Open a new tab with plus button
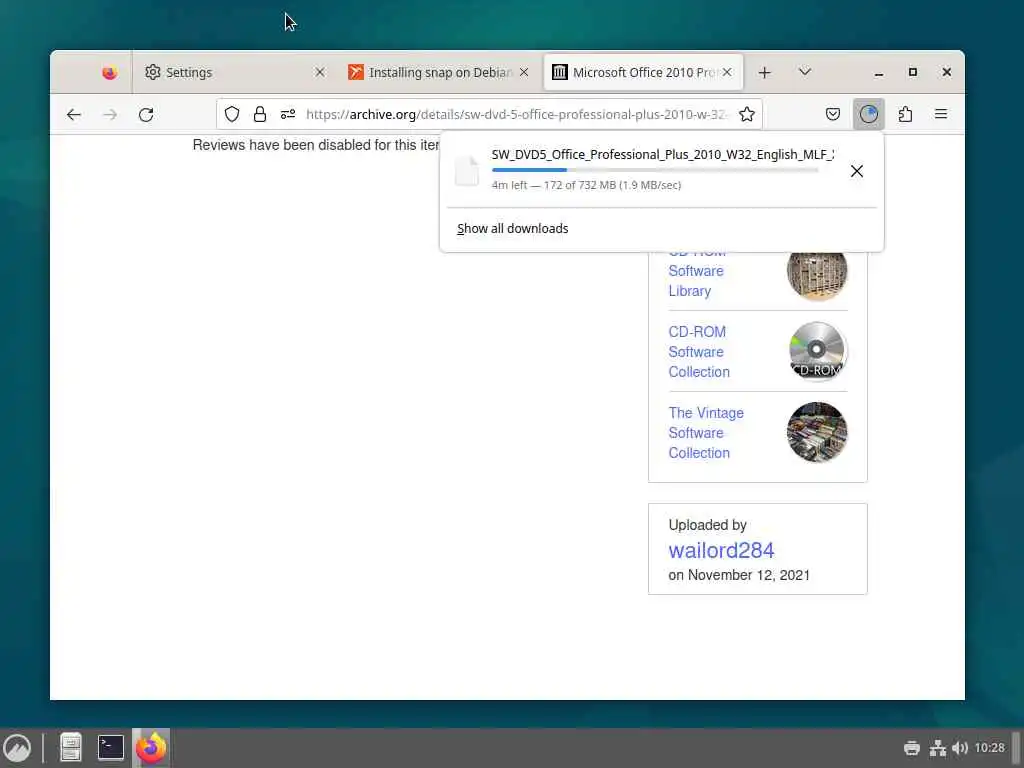This screenshot has width=1024, height=768. [765, 72]
